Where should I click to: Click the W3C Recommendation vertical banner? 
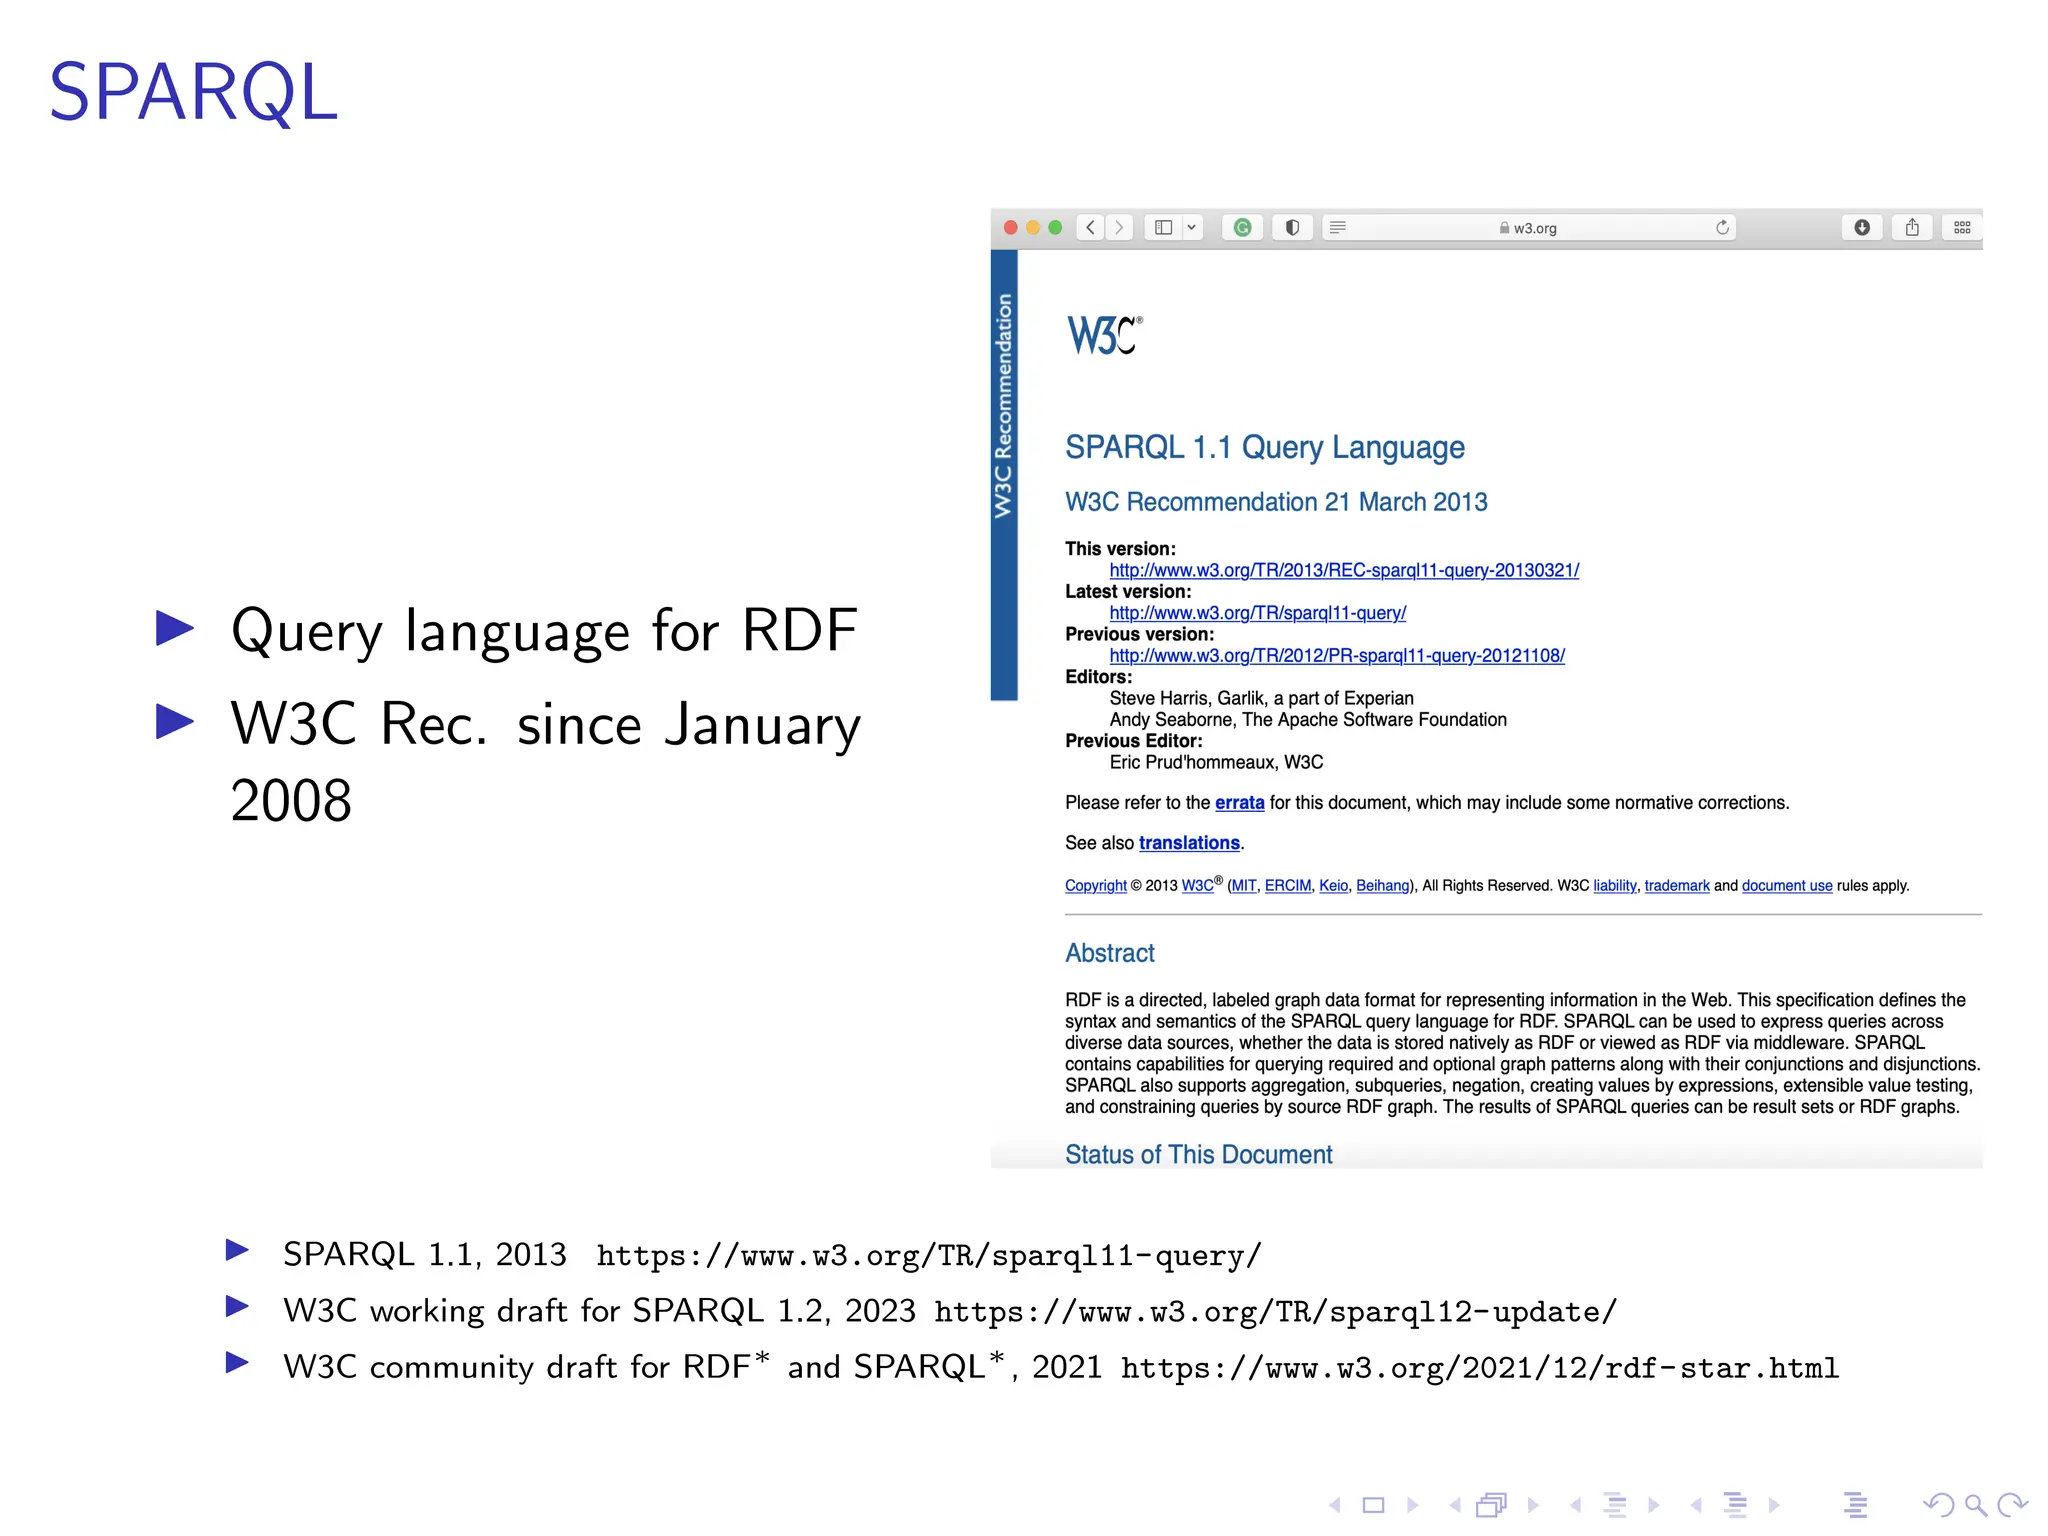(1004, 475)
